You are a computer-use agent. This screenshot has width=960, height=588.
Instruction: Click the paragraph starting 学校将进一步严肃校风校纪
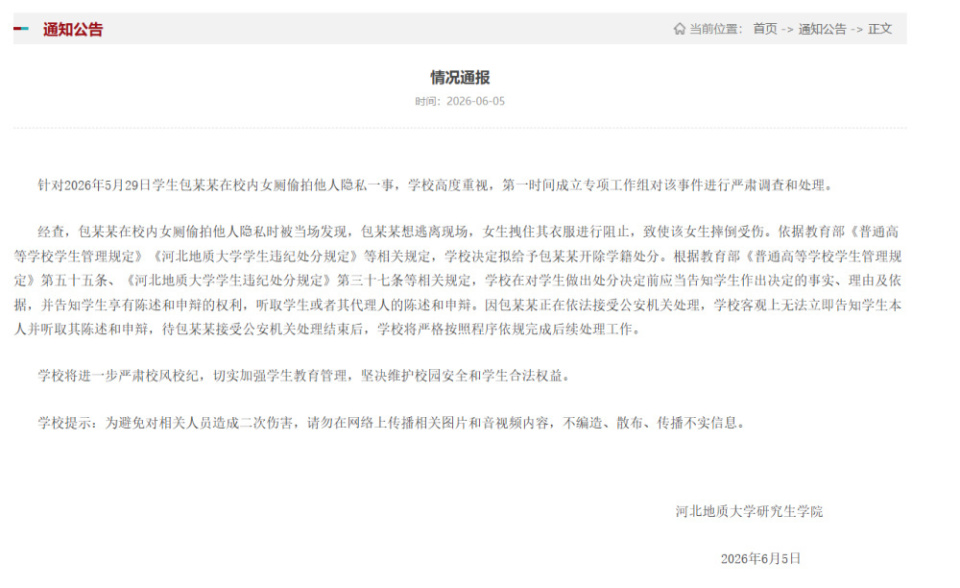coord(304,375)
